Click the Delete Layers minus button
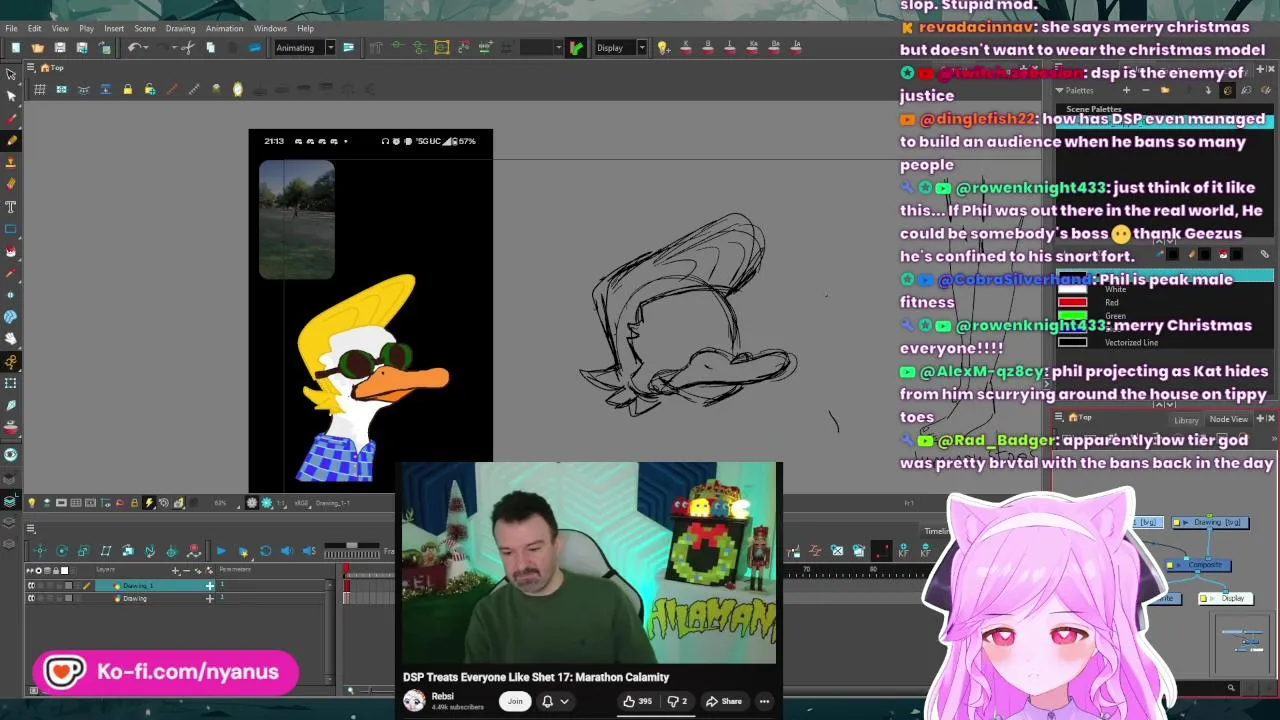 pos(188,571)
